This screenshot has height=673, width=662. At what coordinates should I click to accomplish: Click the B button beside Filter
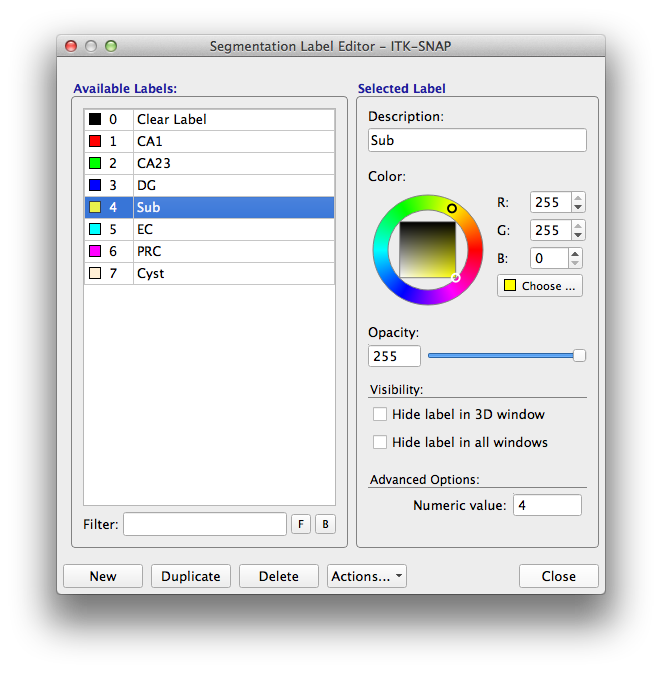(x=325, y=524)
